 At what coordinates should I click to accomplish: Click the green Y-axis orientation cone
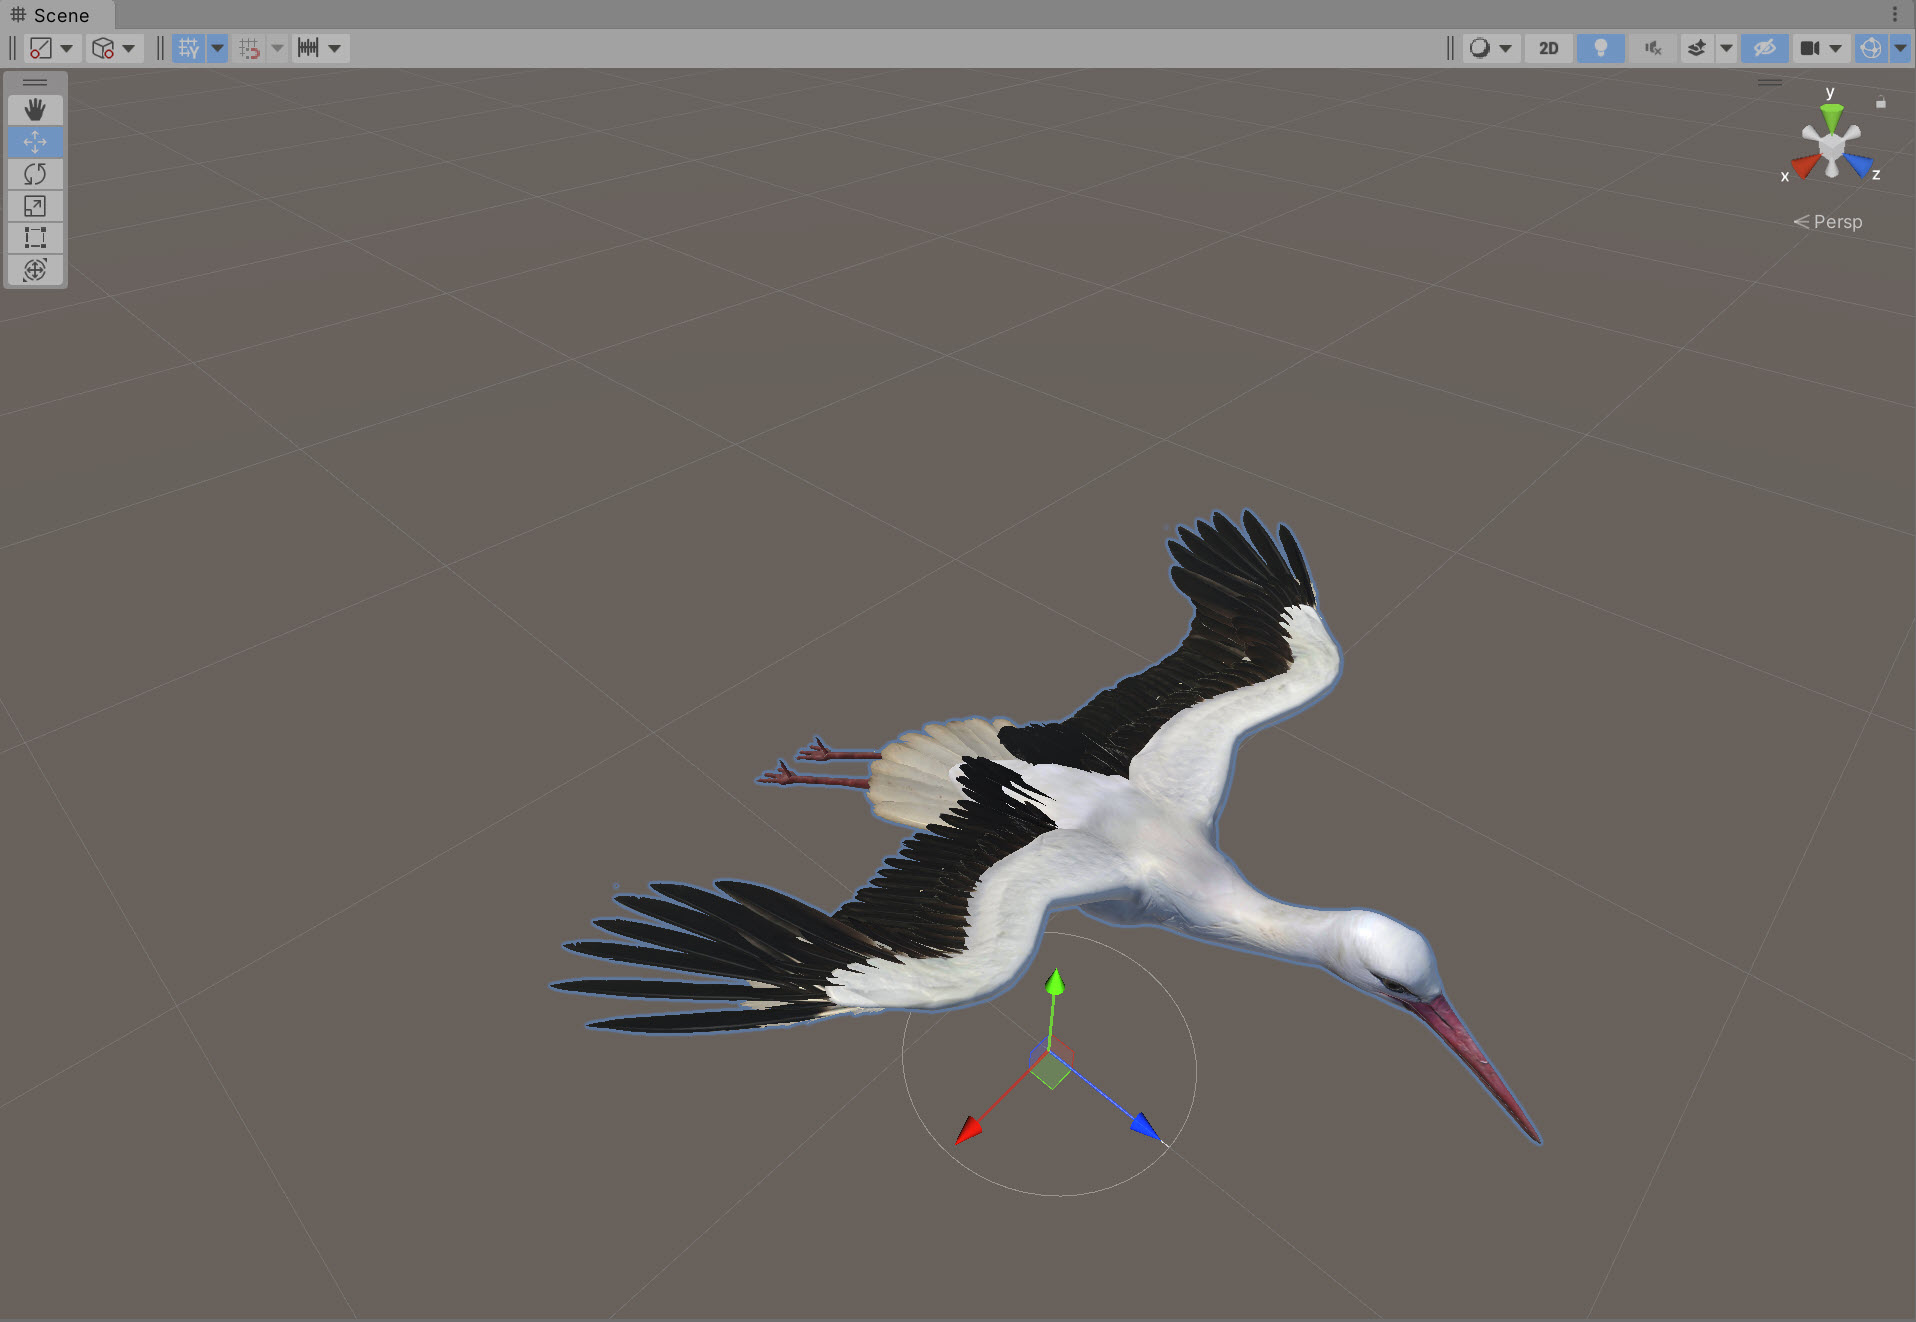pyautogui.click(x=1831, y=118)
